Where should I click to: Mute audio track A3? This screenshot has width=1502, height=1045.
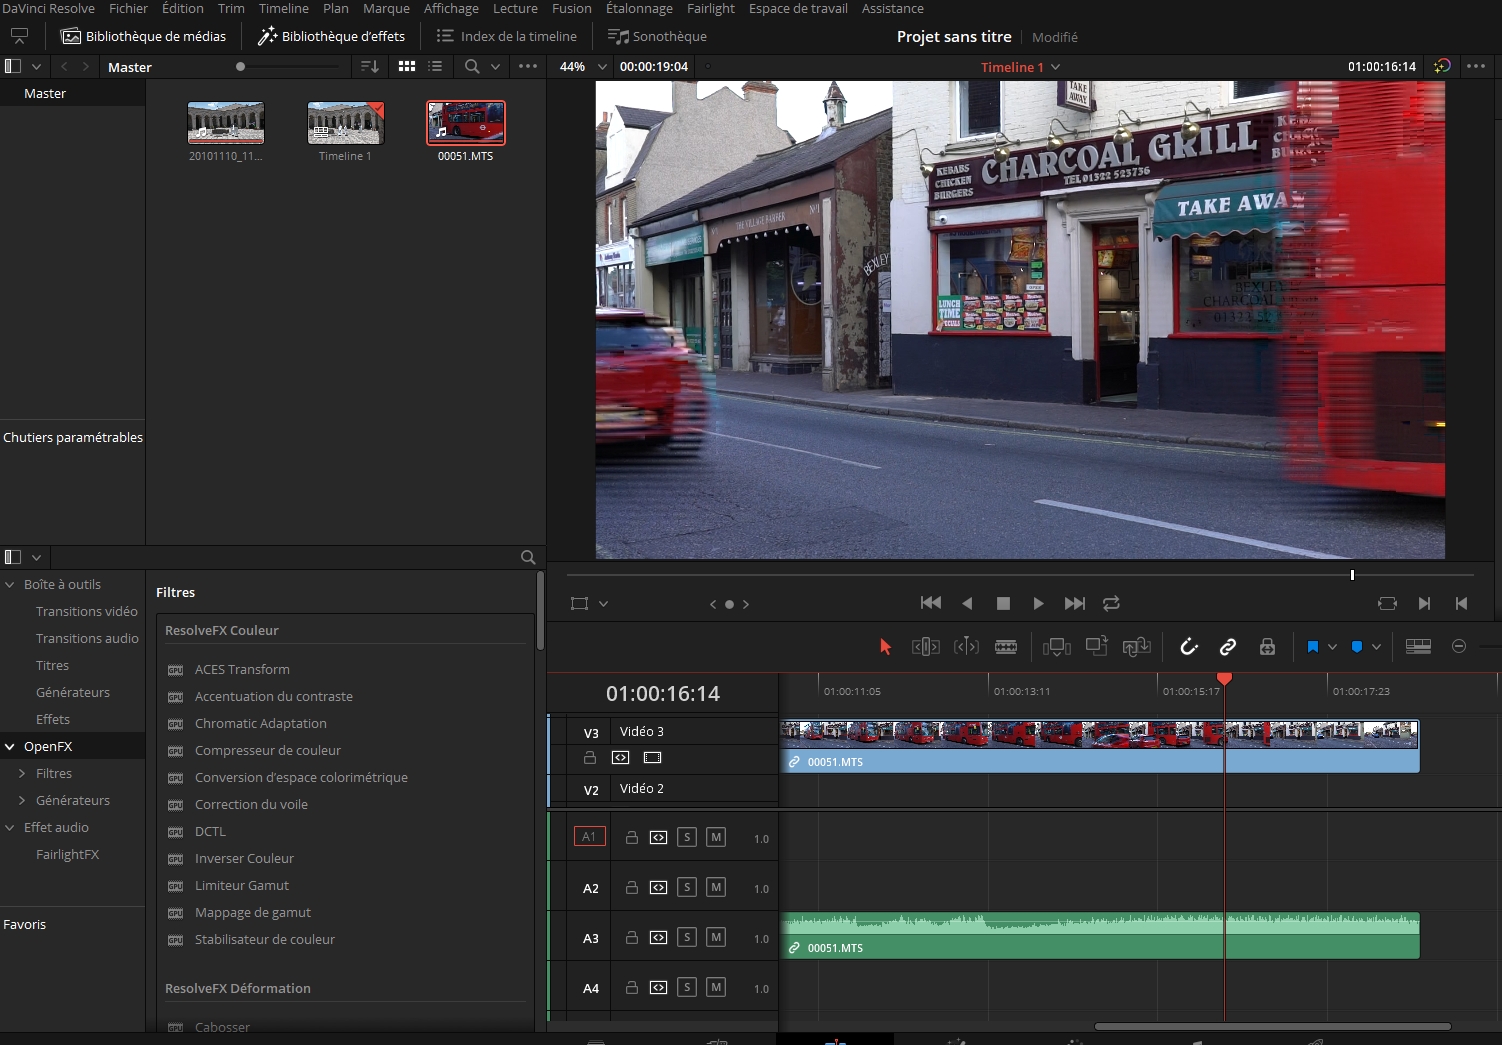click(716, 937)
